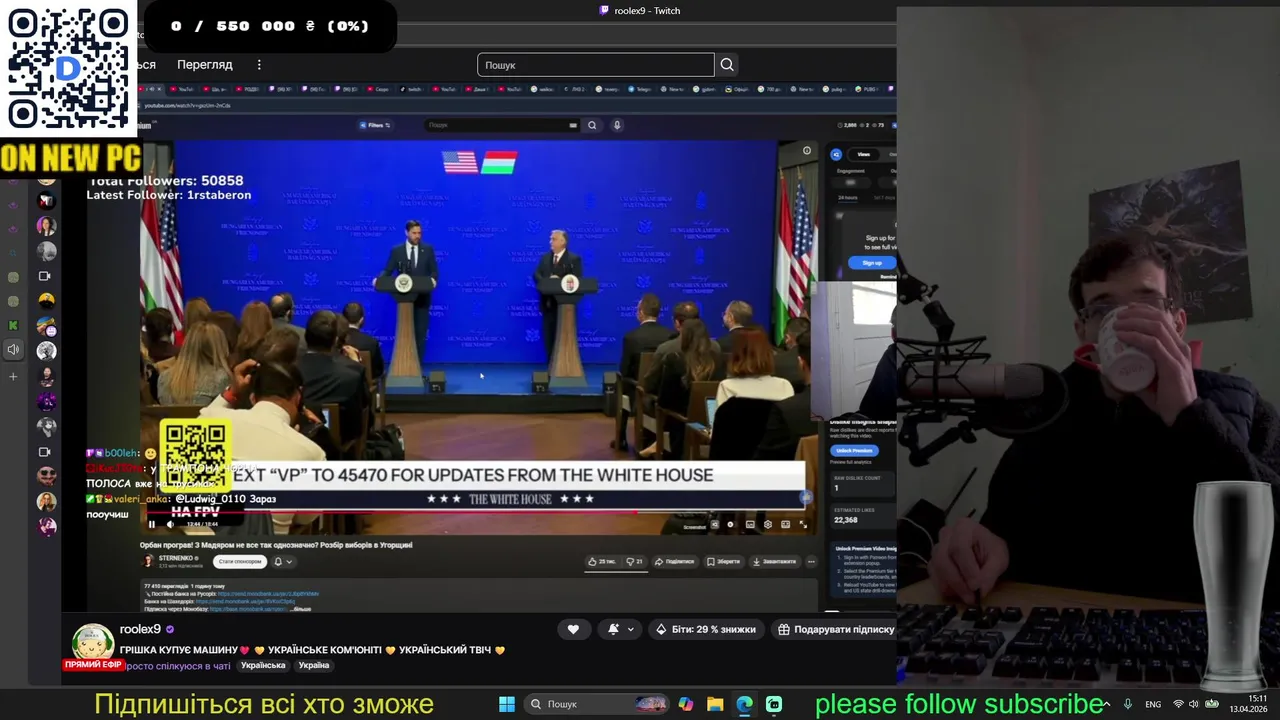Screen dimensions: 1280x720
Task: Open File Explorer from the taskbar
Action: (715, 704)
